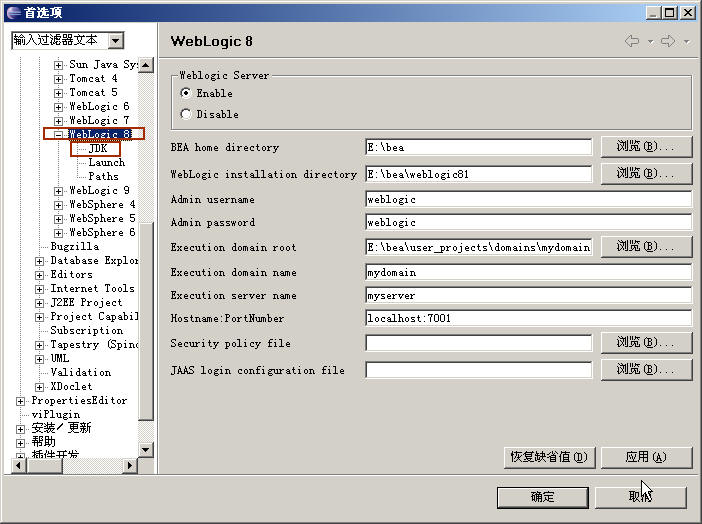Click Execution server name field
Screen dimensions: 702x524
529,295
